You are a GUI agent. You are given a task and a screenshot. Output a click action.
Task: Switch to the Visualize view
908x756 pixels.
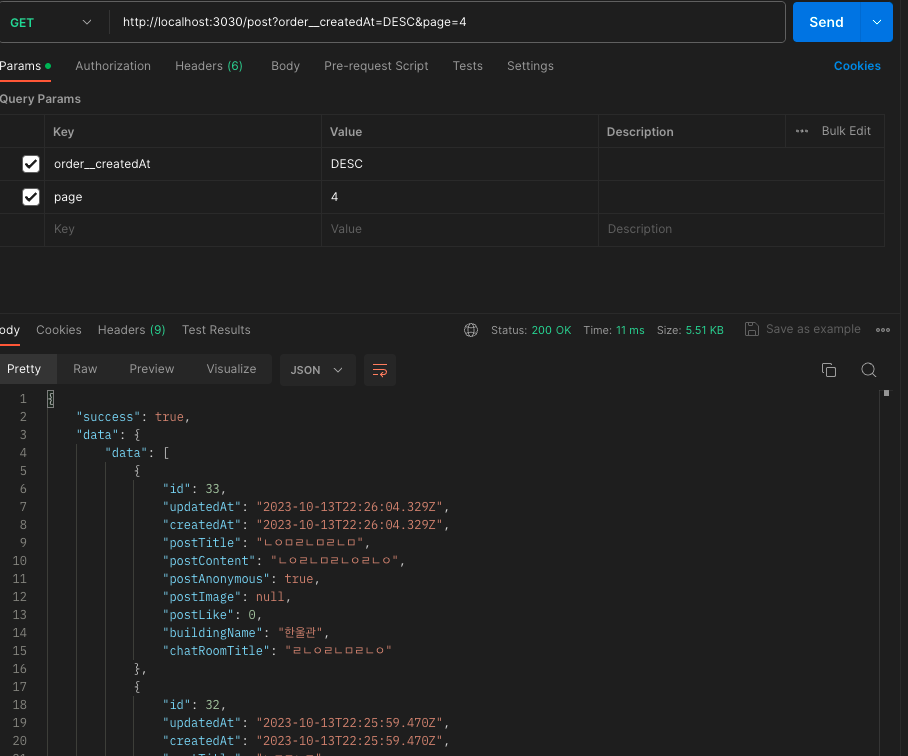coord(231,369)
